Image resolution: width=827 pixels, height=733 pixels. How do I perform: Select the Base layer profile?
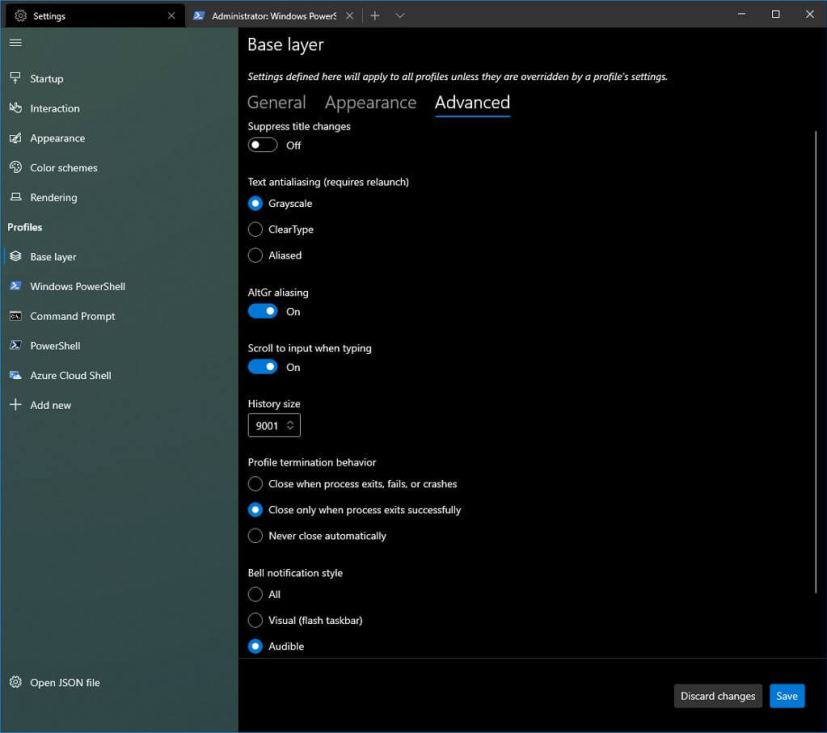pyautogui.click(x=119, y=256)
